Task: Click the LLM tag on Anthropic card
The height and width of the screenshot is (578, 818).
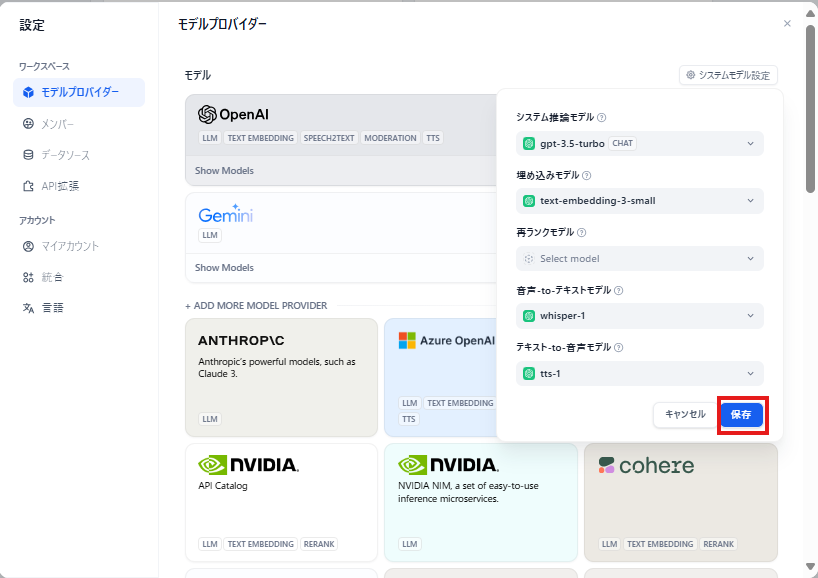Action: [x=210, y=419]
